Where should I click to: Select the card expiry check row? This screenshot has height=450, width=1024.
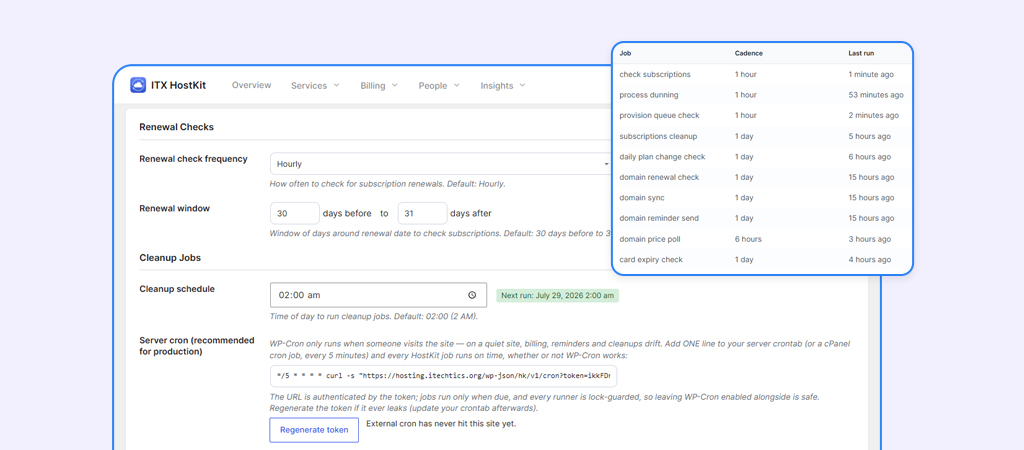coord(762,259)
